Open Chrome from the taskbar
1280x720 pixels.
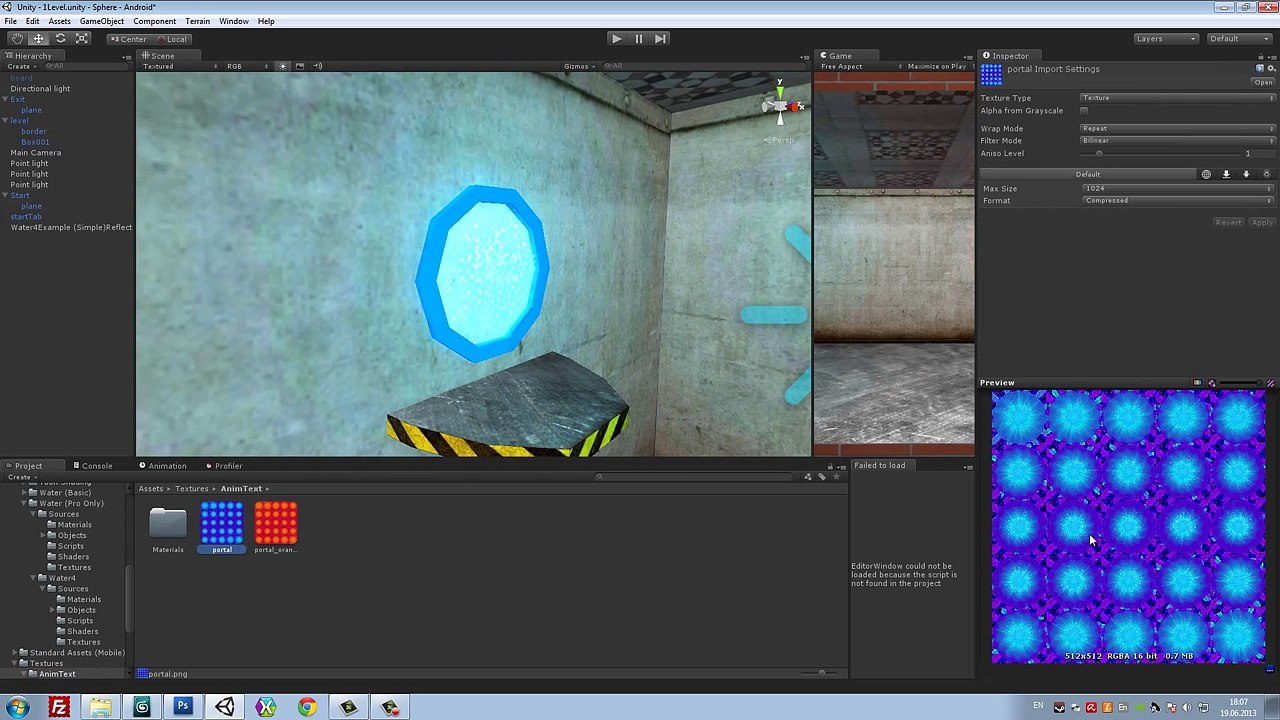(x=307, y=707)
